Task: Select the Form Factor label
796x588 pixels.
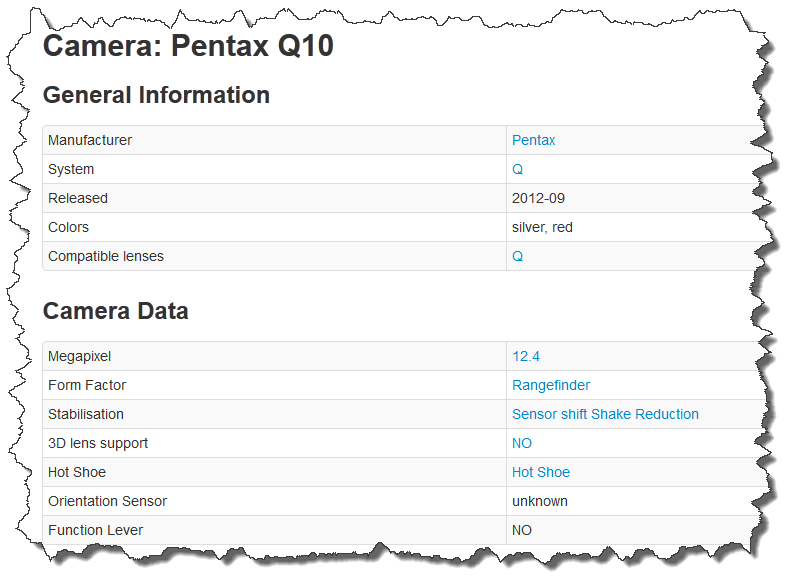Action: pyautogui.click(x=87, y=385)
